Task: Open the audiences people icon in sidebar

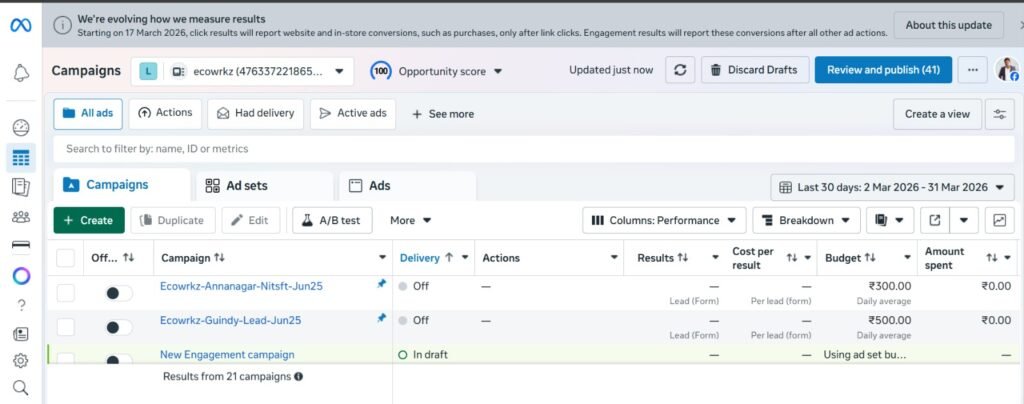Action: (21, 217)
